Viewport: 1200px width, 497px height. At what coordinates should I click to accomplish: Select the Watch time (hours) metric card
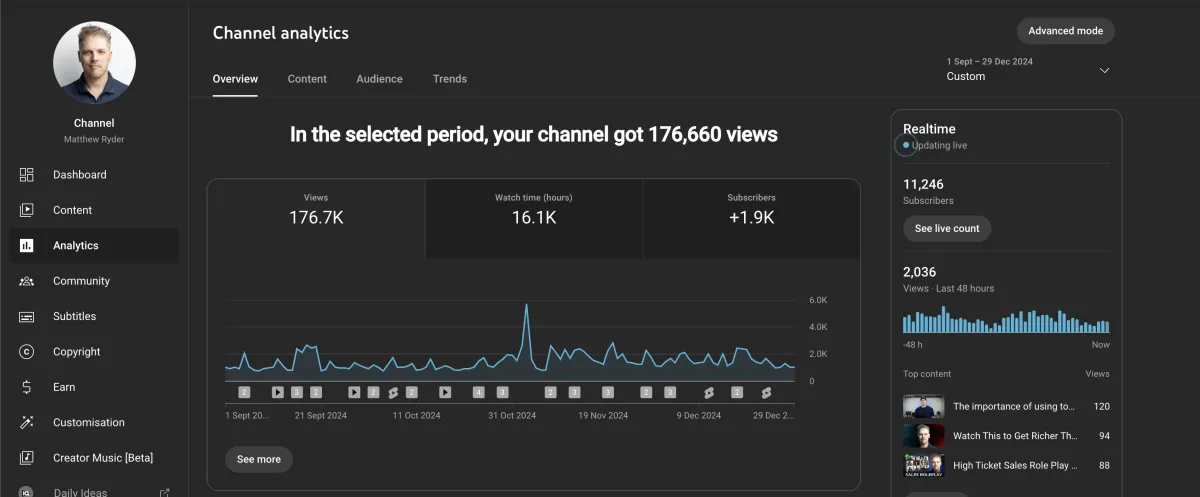(x=533, y=217)
